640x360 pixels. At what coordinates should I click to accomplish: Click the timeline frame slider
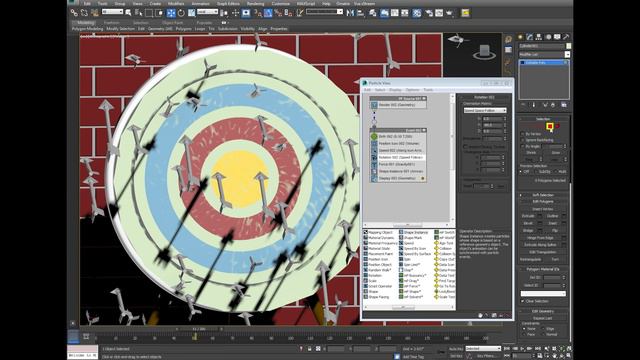pyautogui.click(x=199, y=329)
